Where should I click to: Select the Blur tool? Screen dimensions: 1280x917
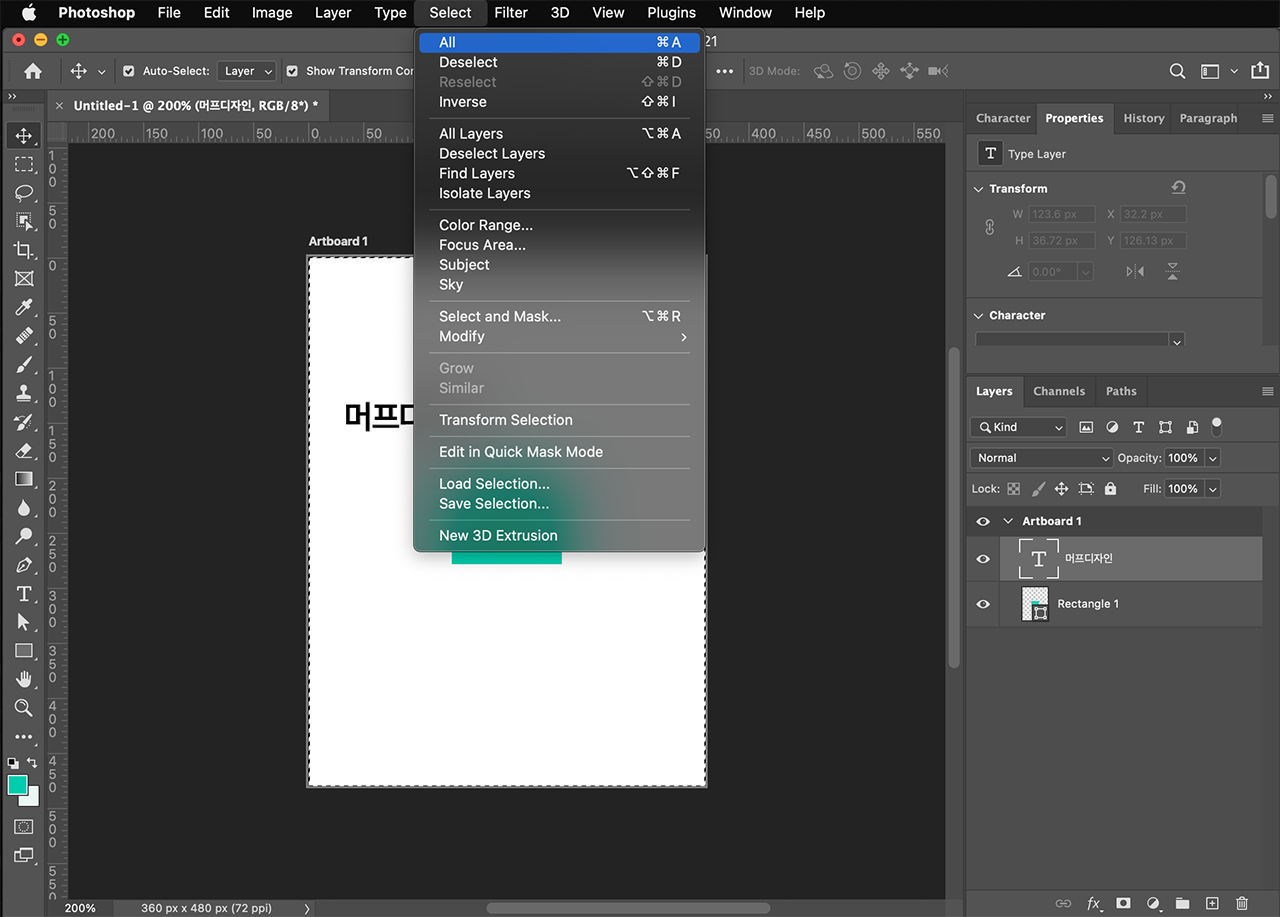click(24, 508)
